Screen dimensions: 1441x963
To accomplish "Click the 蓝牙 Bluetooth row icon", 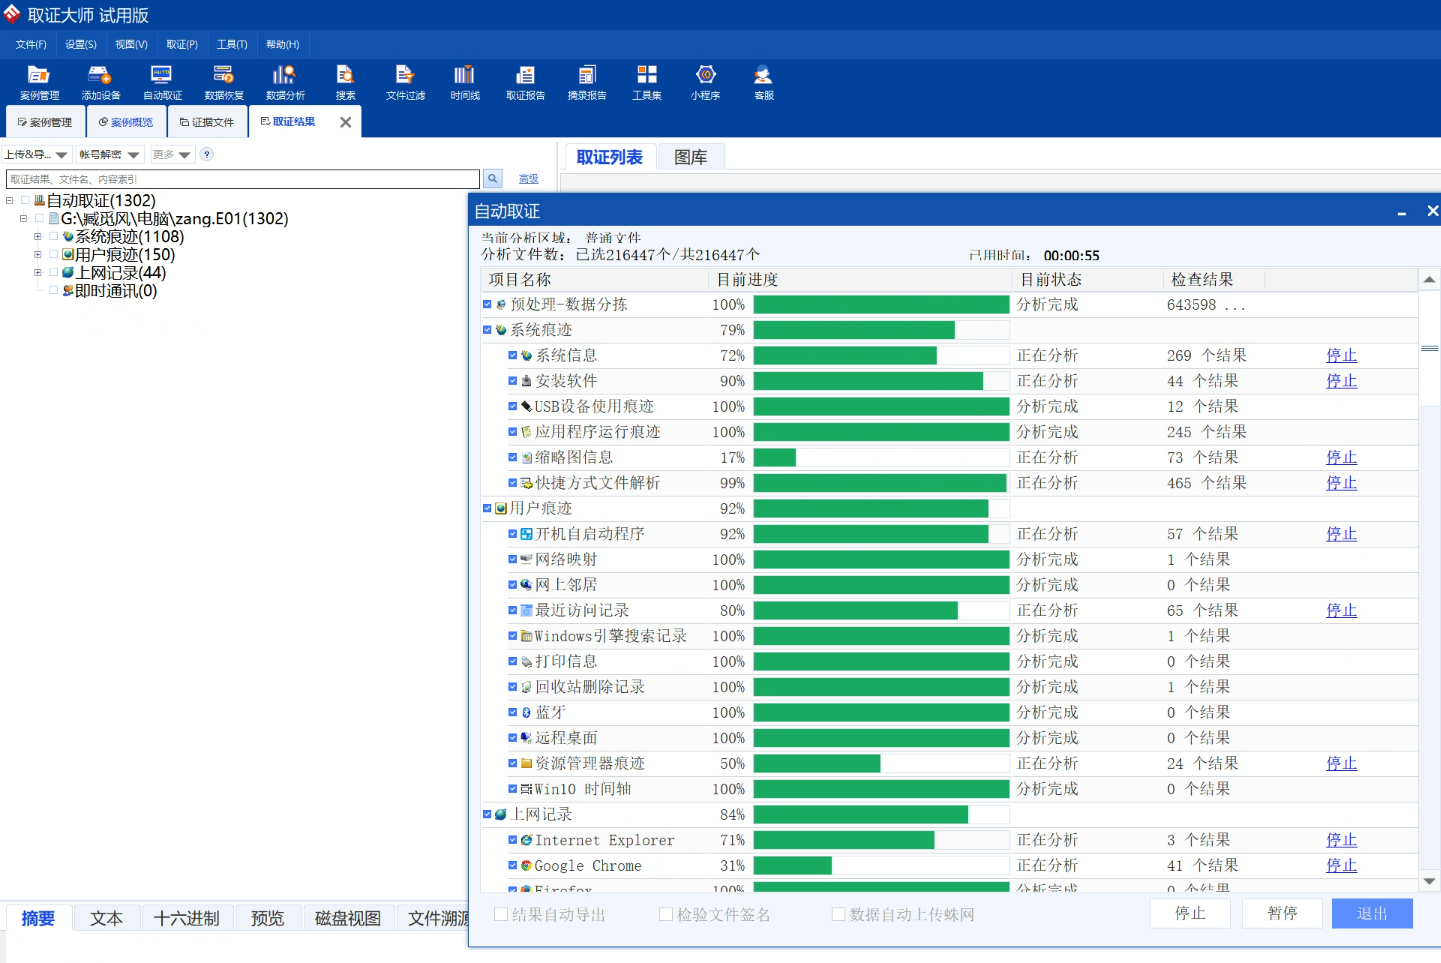I will point(526,713).
